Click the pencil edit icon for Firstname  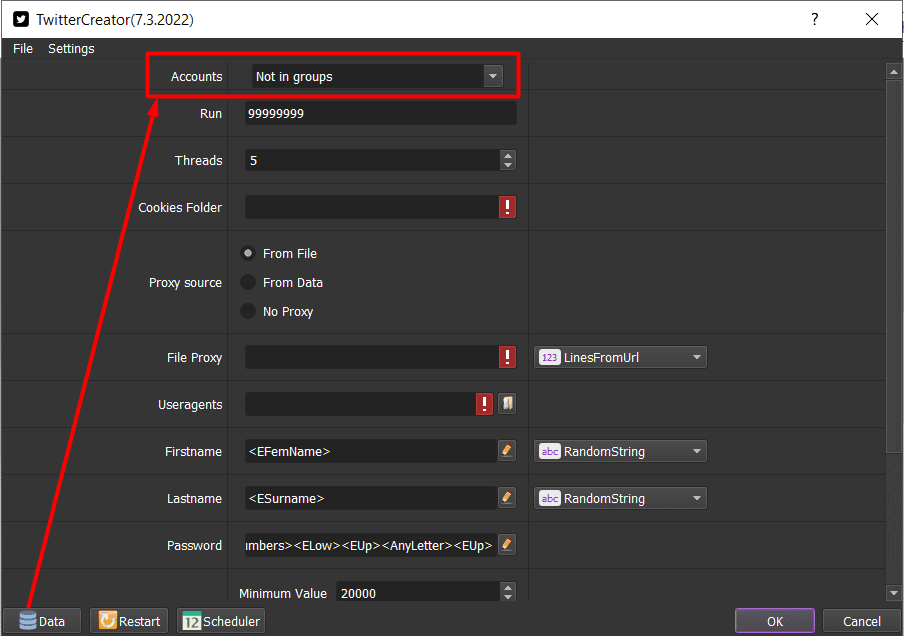[507, 451]
